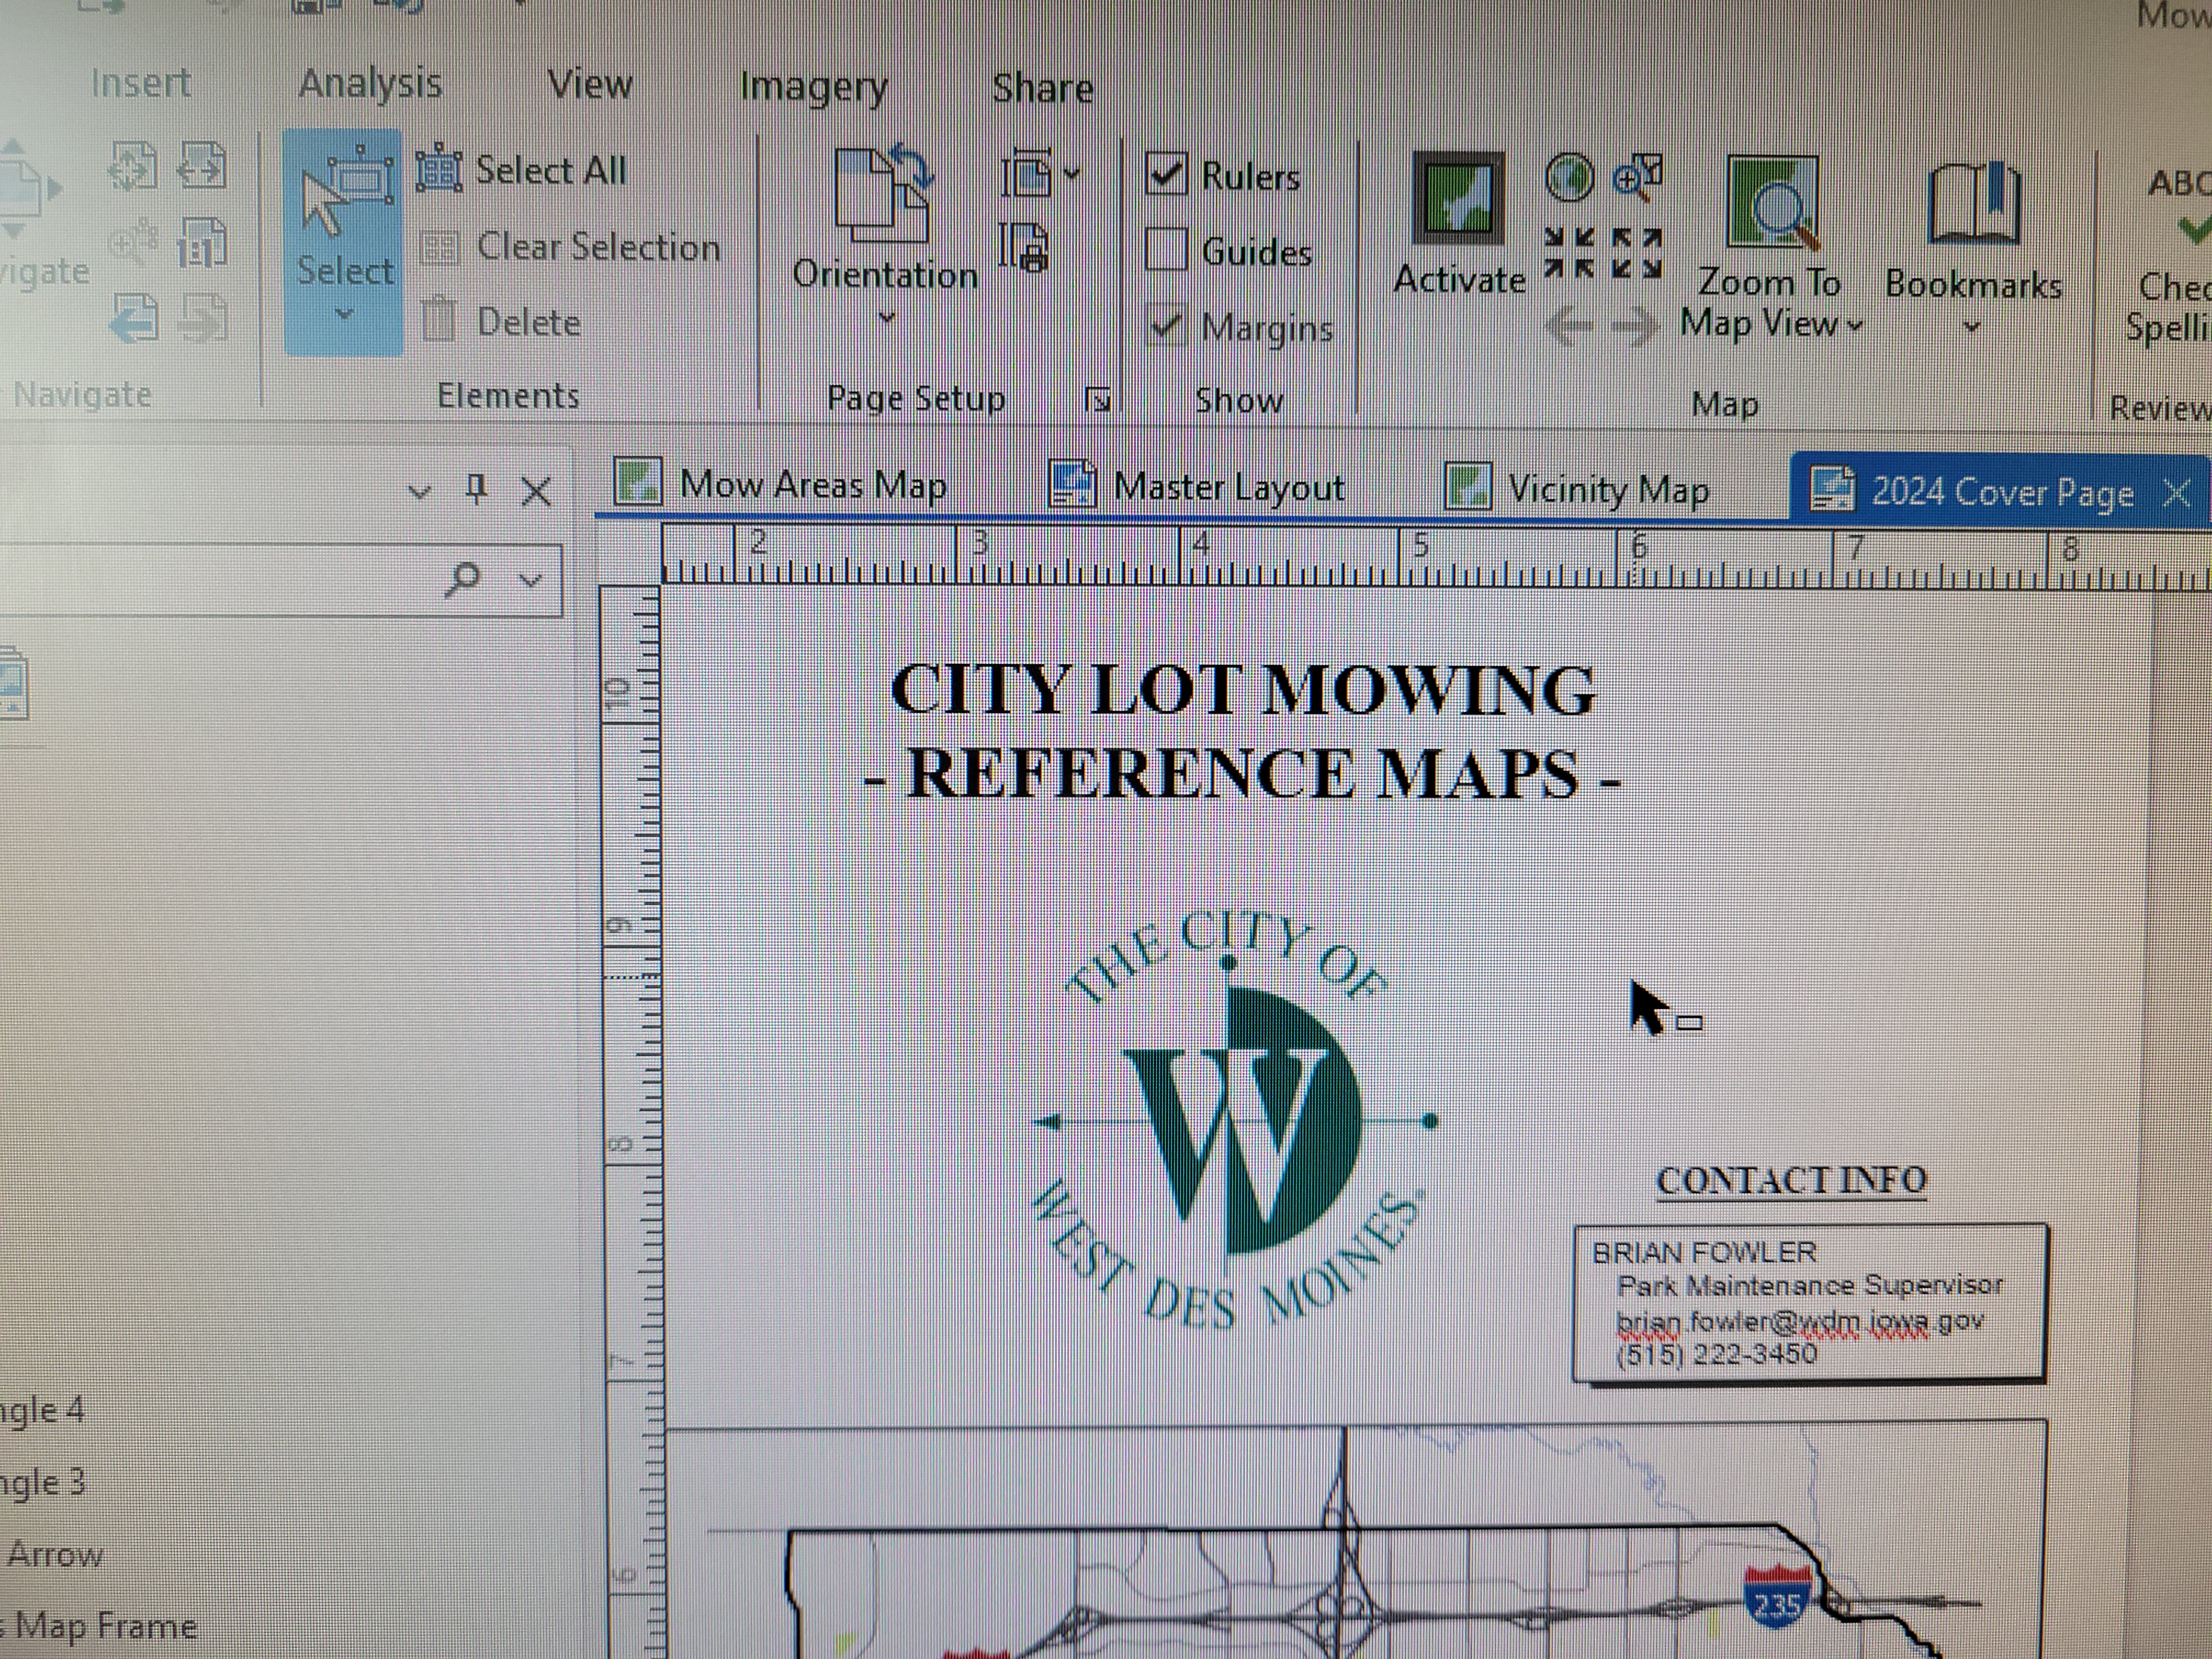Screen dimensions: 2212x1659
Task: Click the Fixed Zoom In arrows icon
Action: pos(1569,254)
